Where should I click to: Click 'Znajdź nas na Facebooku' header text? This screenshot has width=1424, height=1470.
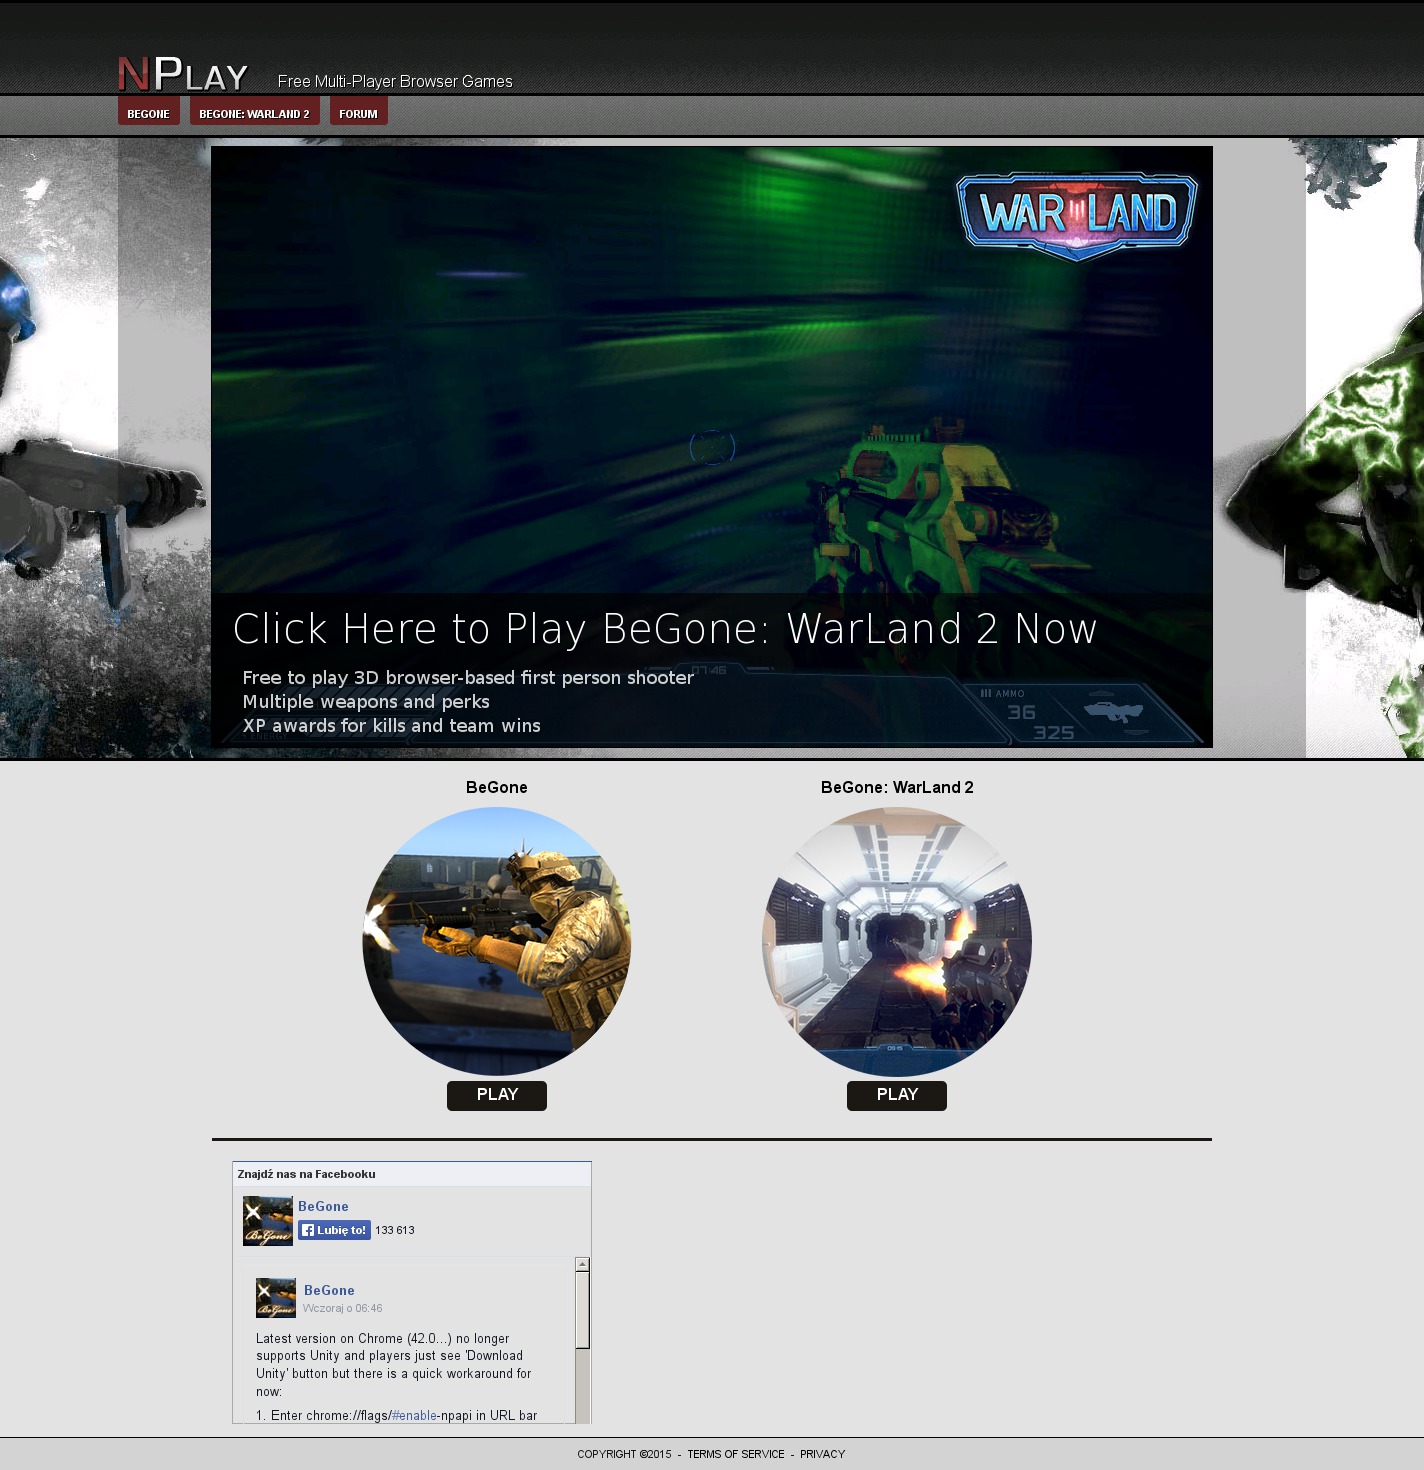pyautogui.click(x=307, y=1174)
